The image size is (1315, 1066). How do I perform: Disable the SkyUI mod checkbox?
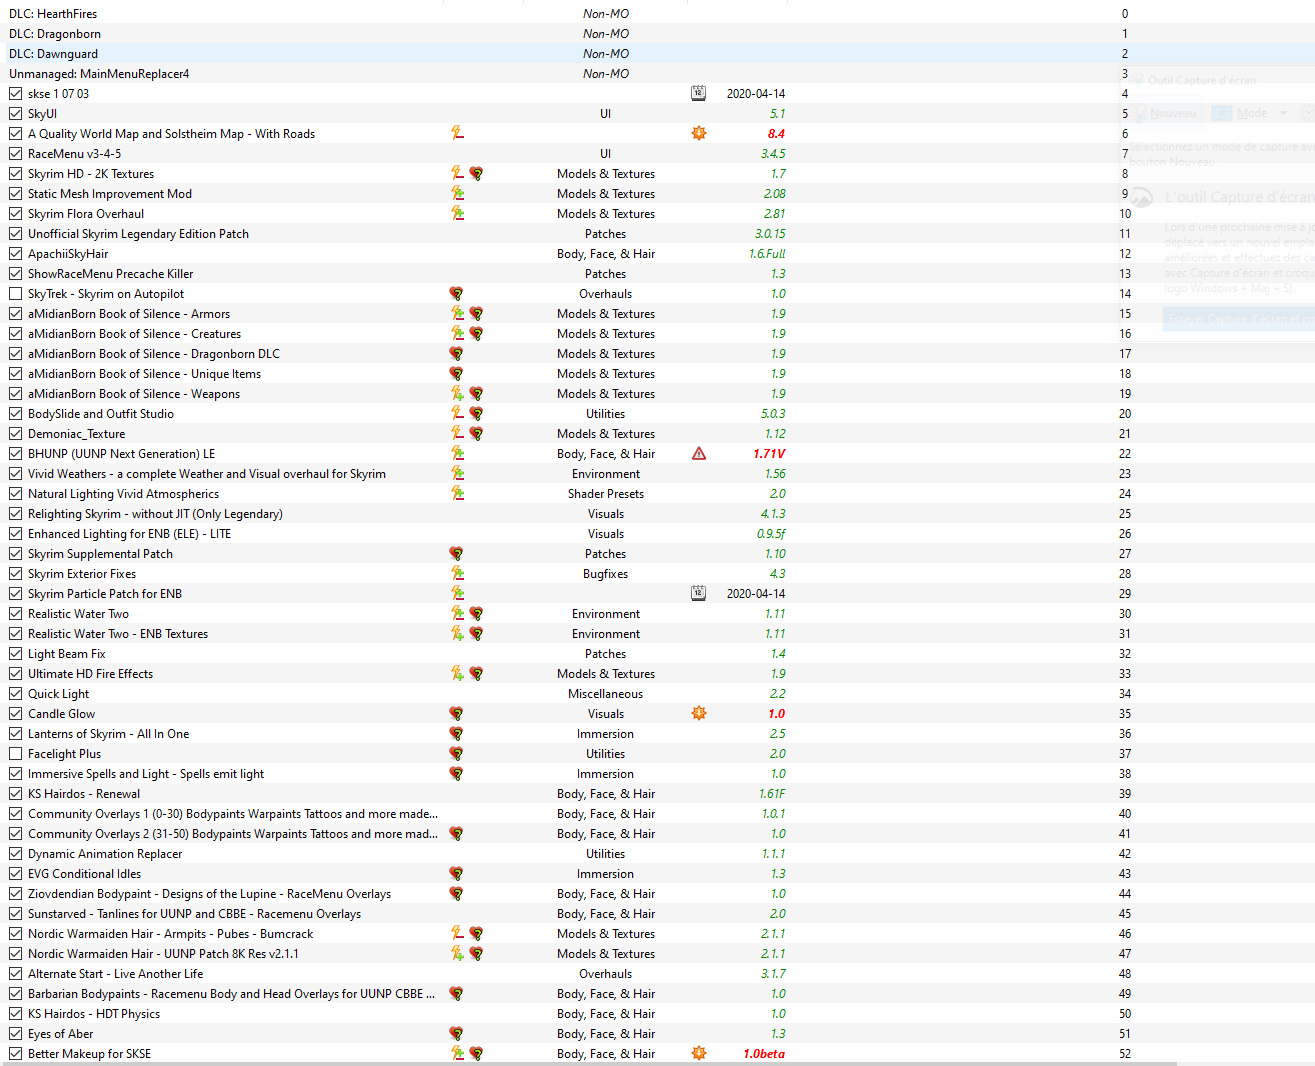click(x=15, y=113)
